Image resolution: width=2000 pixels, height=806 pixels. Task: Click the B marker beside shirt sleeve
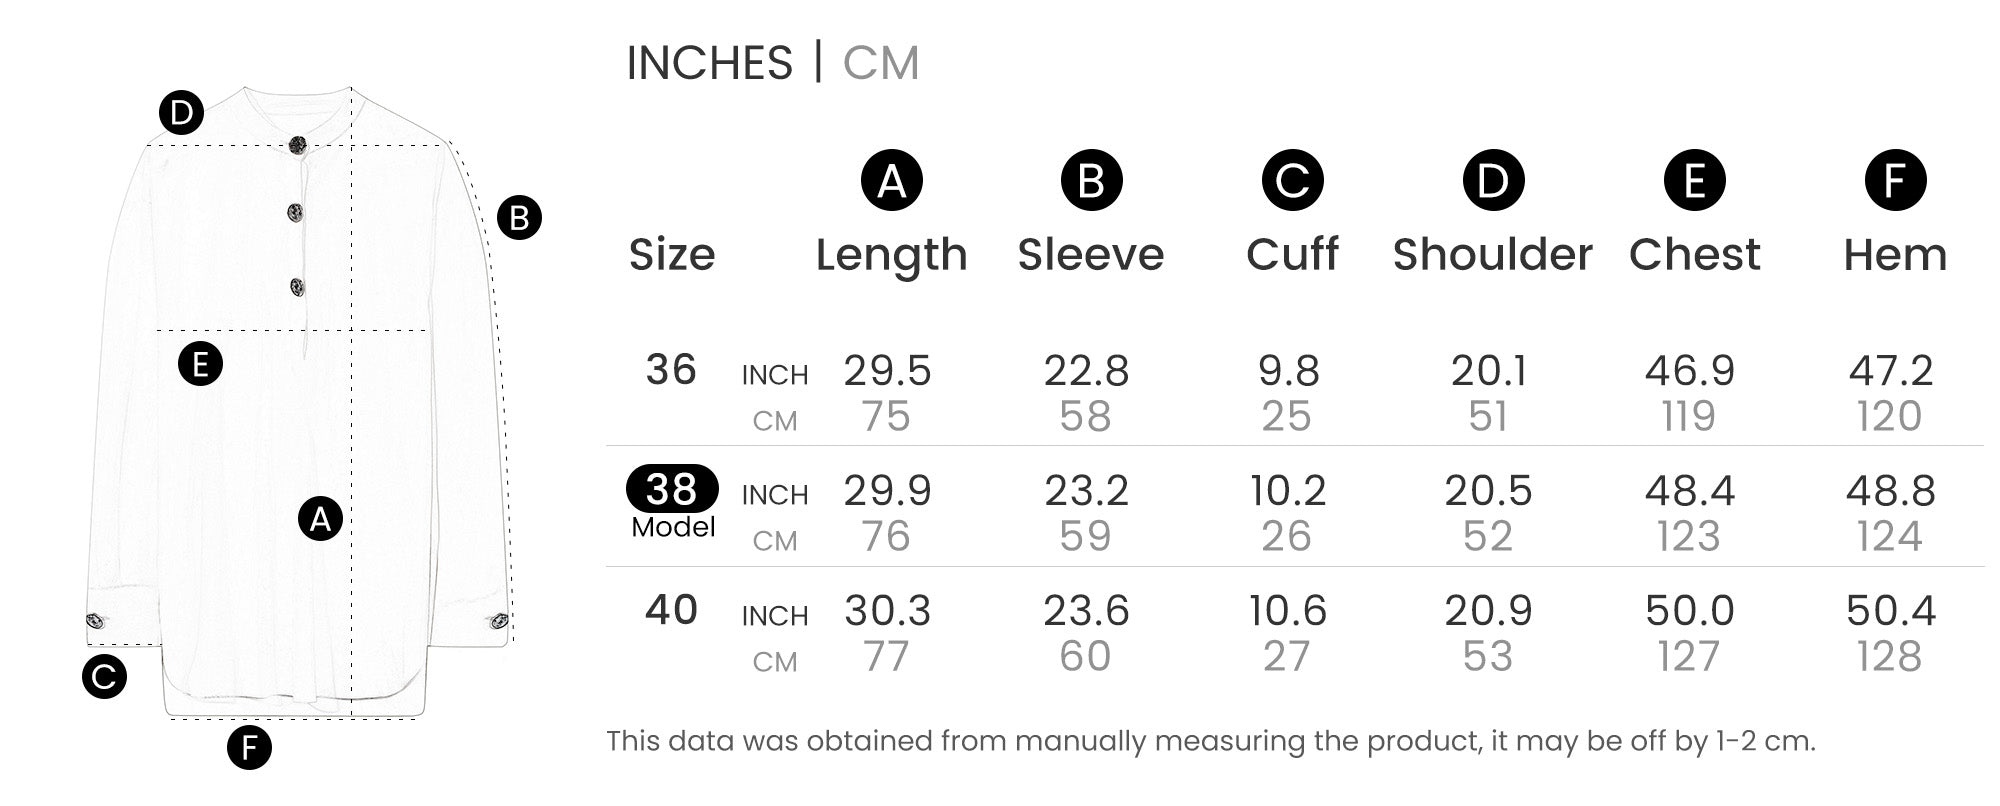pyautogui.click(x=519, y=217)
